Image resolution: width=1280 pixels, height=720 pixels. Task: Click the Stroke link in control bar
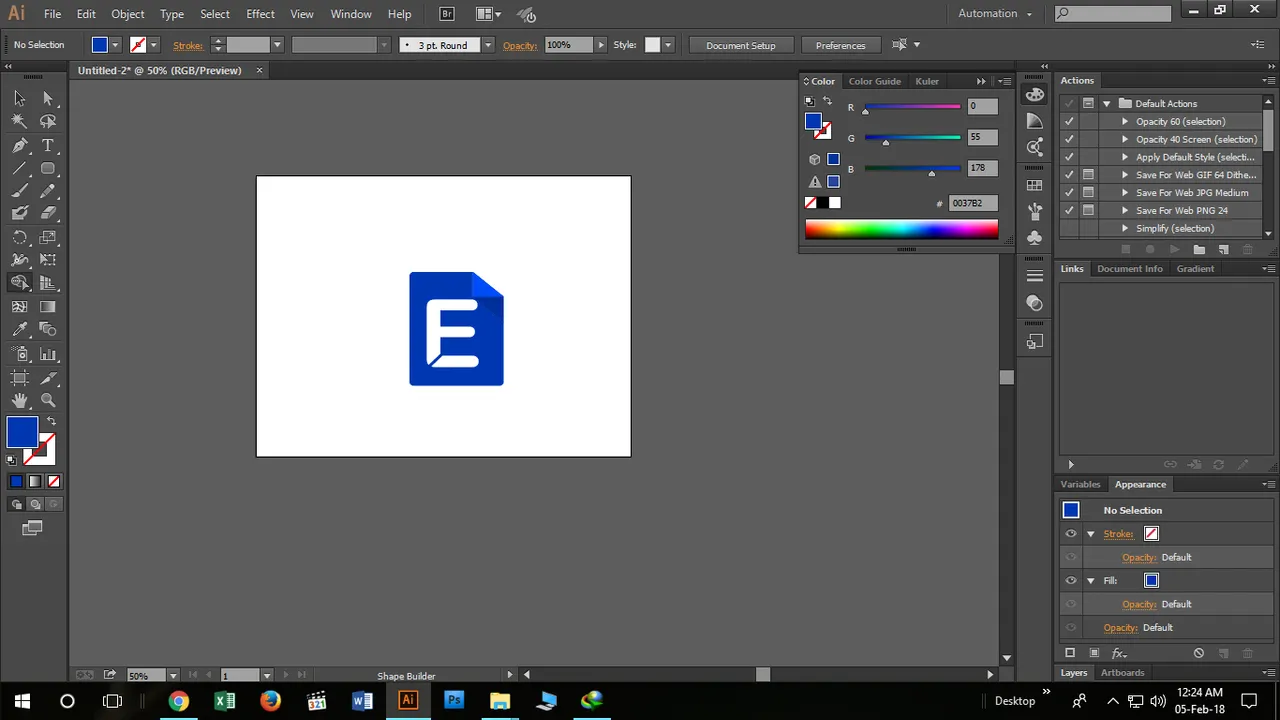click(188, 45)
